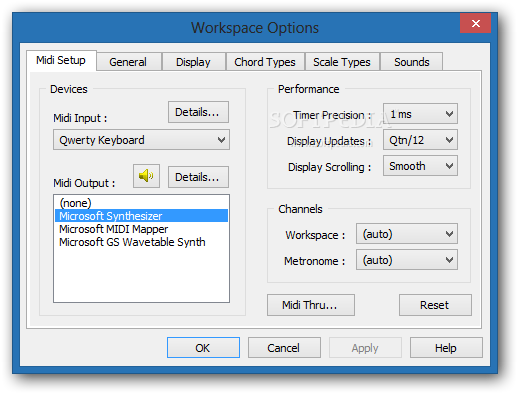
Task: Select Microsoft MIDI Mapper output
Action: point(141,229)
